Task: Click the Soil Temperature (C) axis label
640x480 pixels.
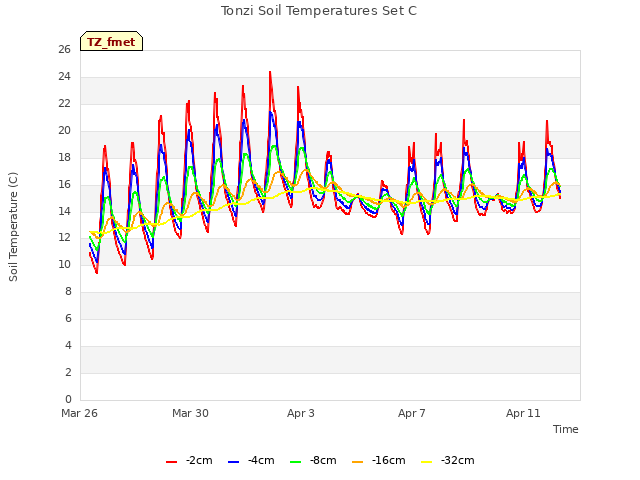Action: pos(13,227)
